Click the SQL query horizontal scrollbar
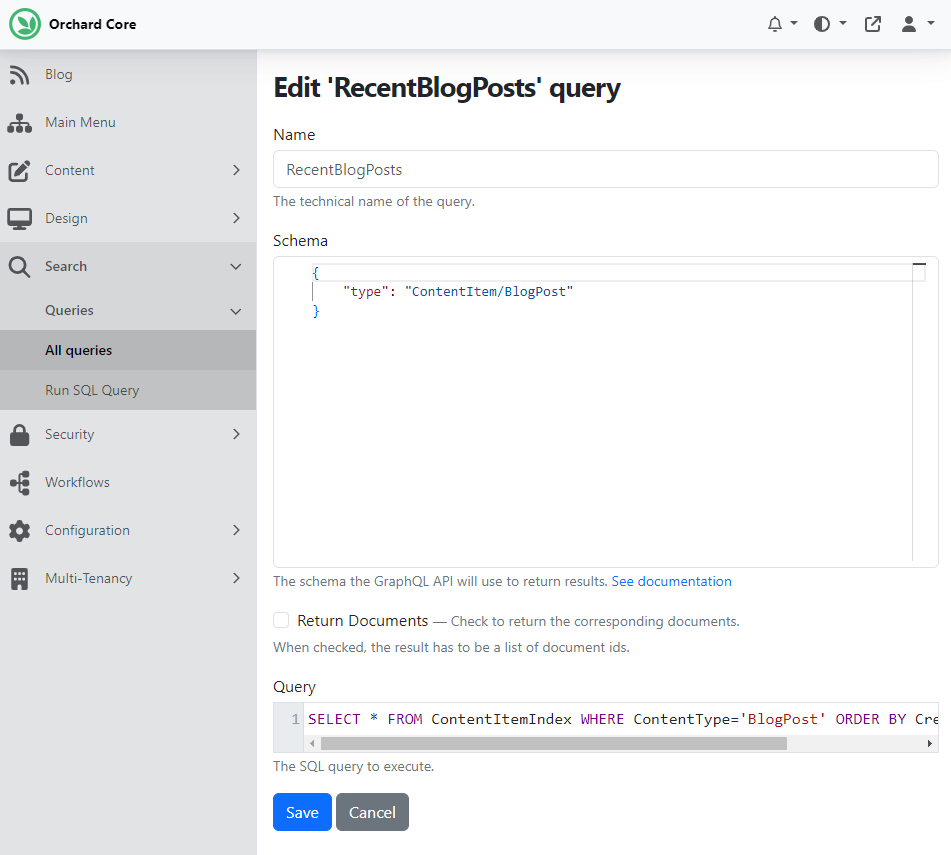 coord(553,744)
